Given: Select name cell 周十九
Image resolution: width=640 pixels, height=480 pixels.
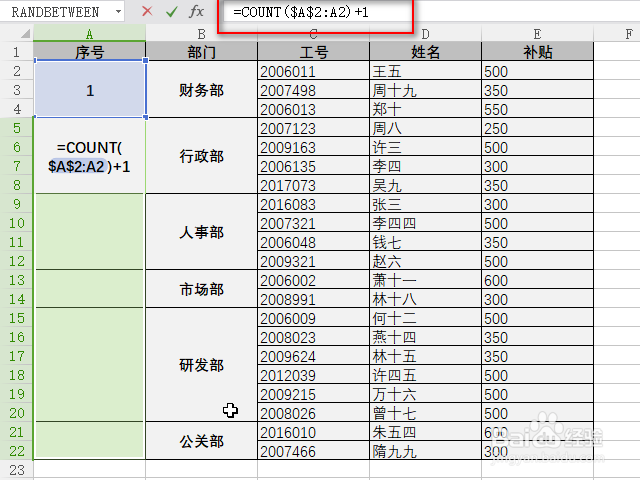Looking at the screenshot, I should [x=425, y=90].
